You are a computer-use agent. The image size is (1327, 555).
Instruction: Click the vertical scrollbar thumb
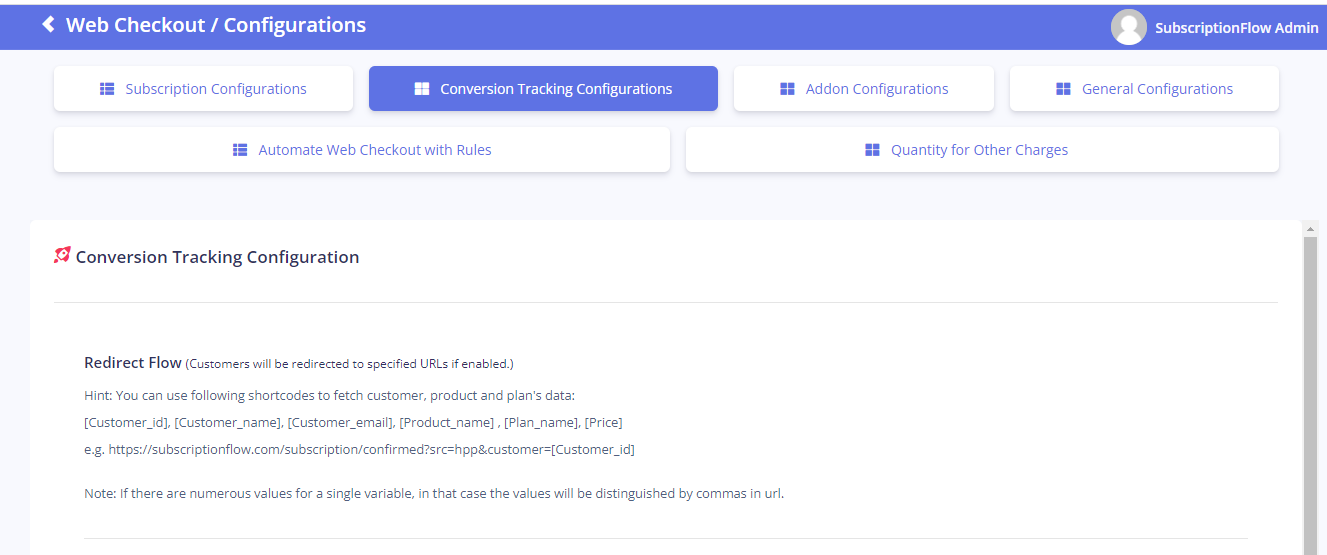click(1311, 396)
